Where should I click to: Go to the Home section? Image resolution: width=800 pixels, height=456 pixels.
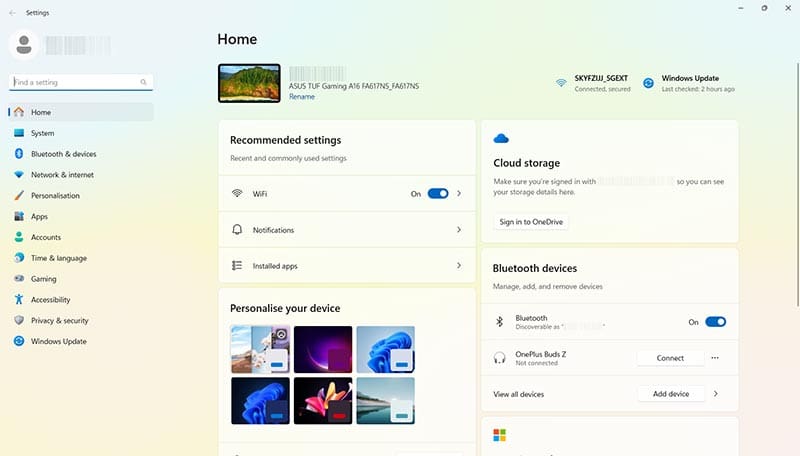[81, 112]
